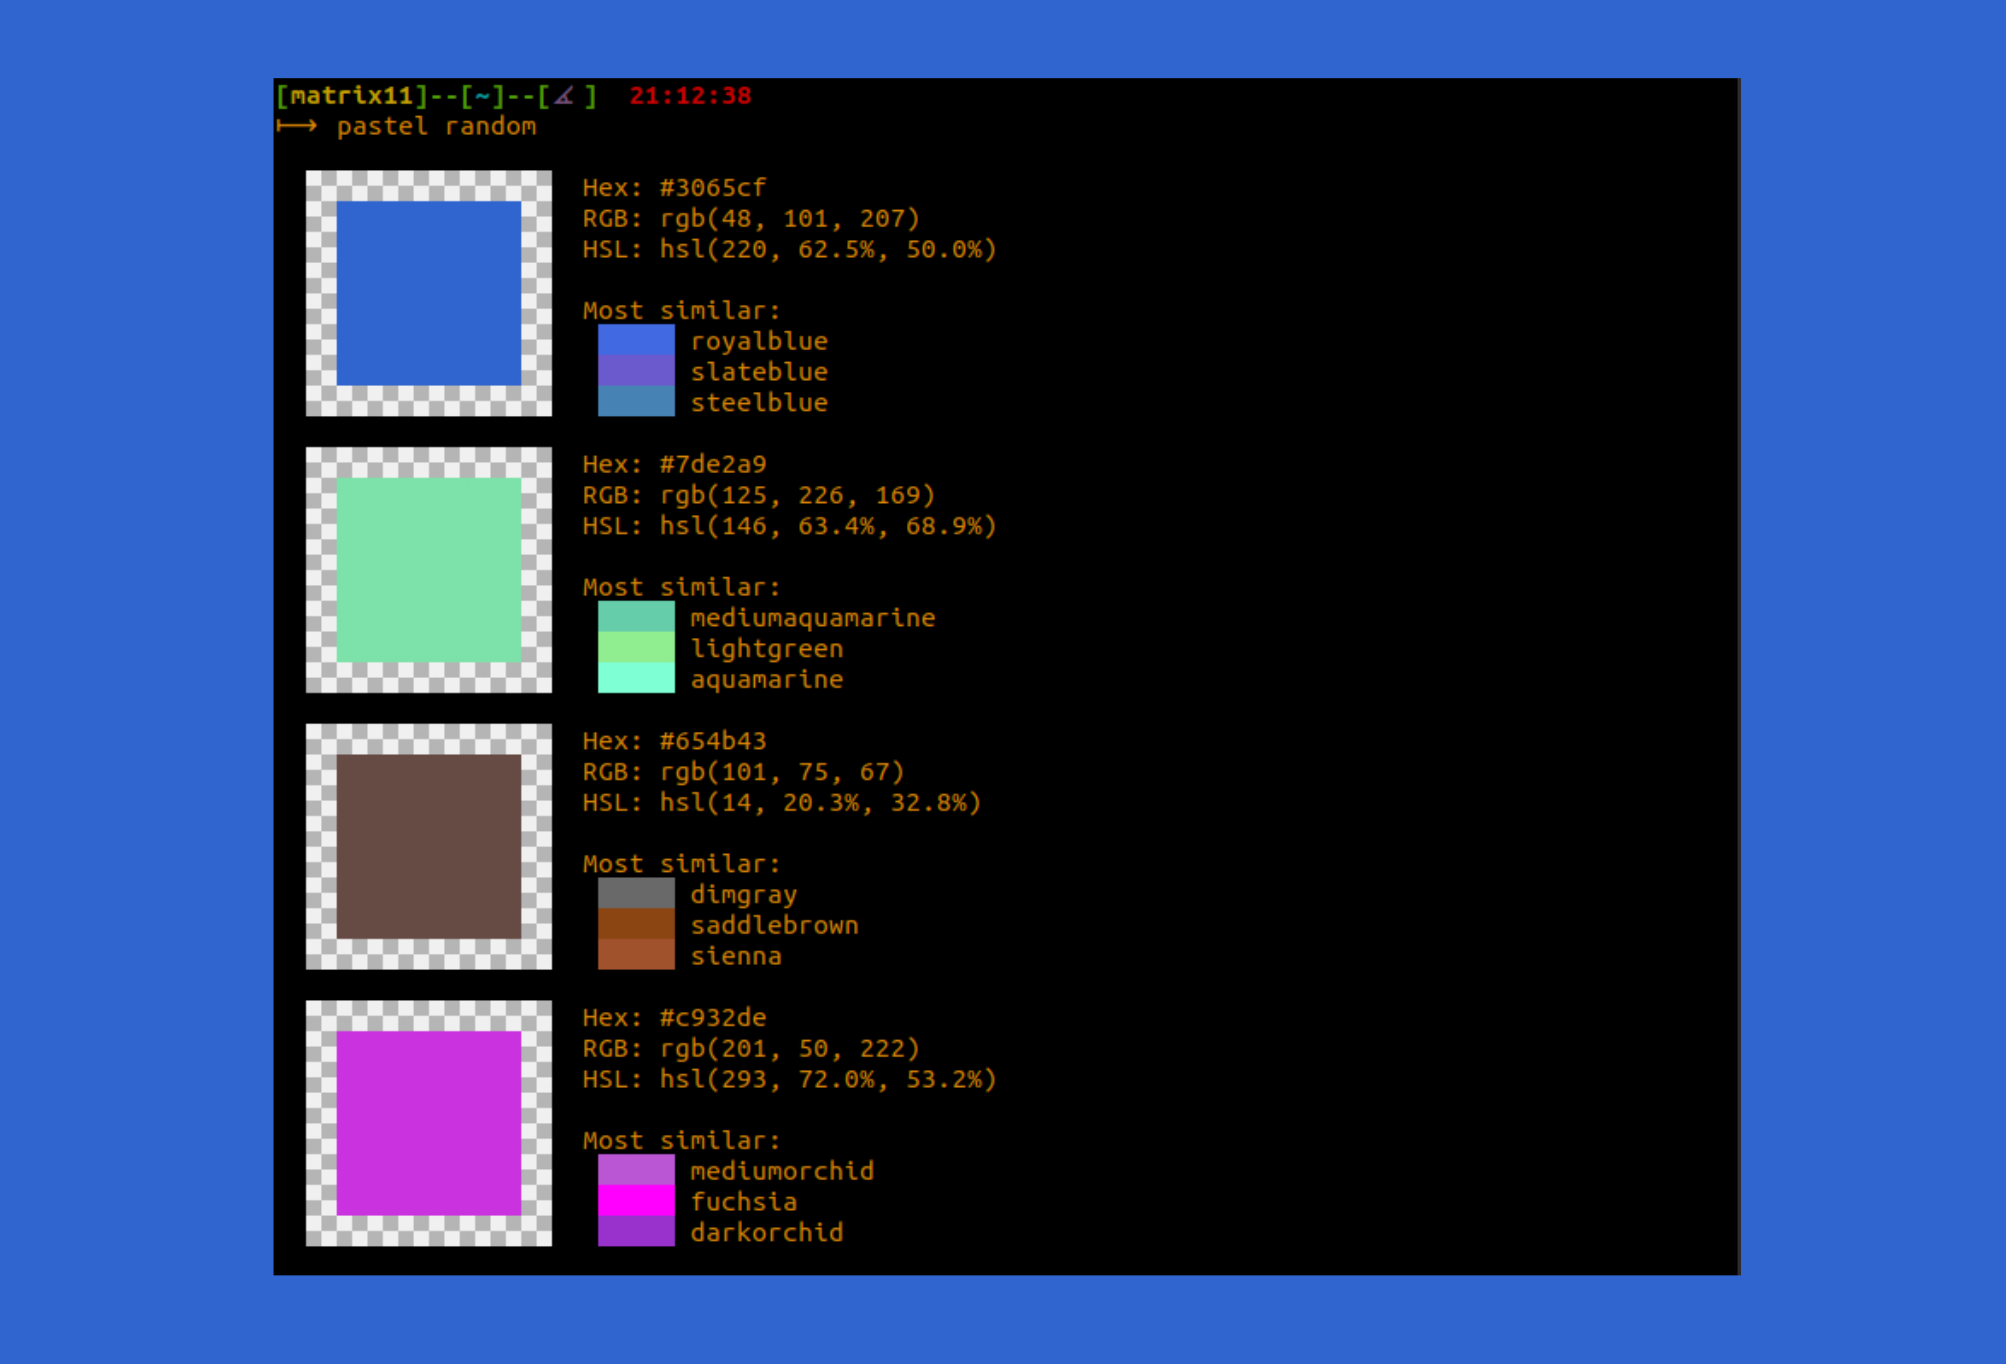Viewport: 2006px width, 1364px height.
Task: Click the mediumaquamarine small swatch
Action: pyautogui.click(x=636, y=617)
